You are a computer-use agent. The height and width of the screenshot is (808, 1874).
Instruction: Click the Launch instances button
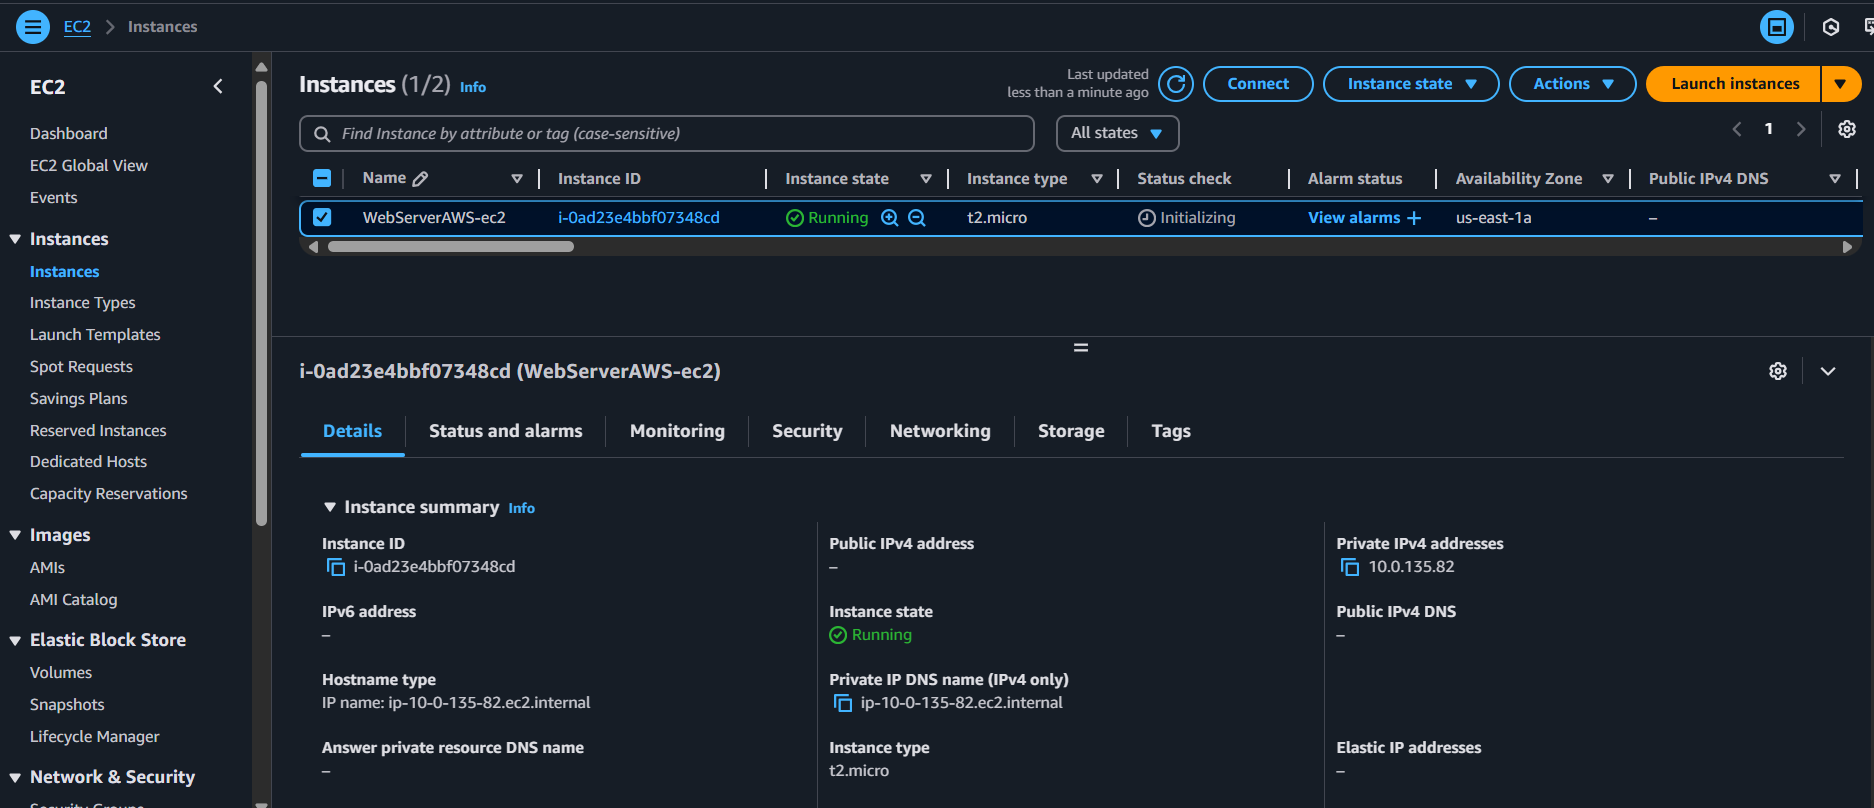click(1734, 84)
